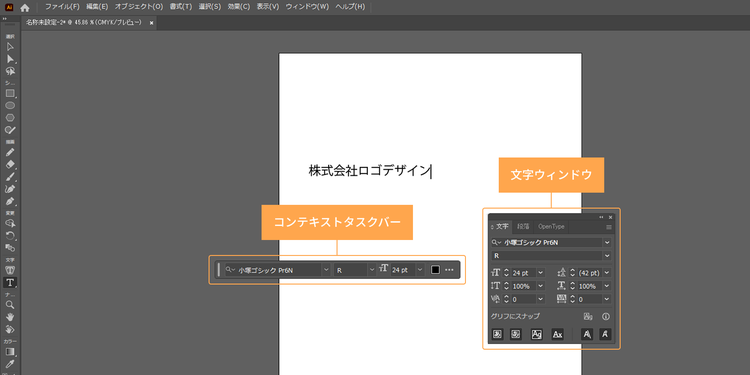Select the Eraser tool

click(10, 165)
